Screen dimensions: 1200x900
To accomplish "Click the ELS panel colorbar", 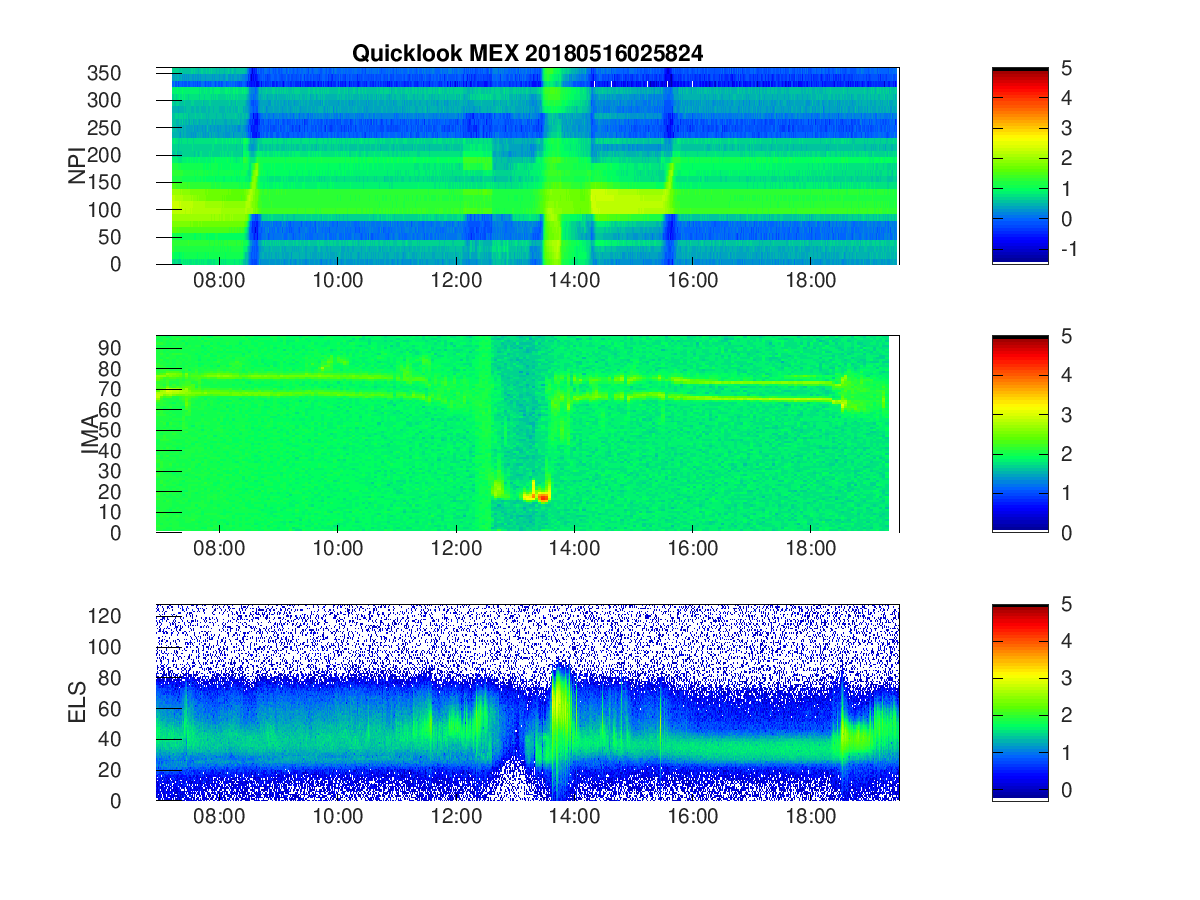I will [1020, 702].
